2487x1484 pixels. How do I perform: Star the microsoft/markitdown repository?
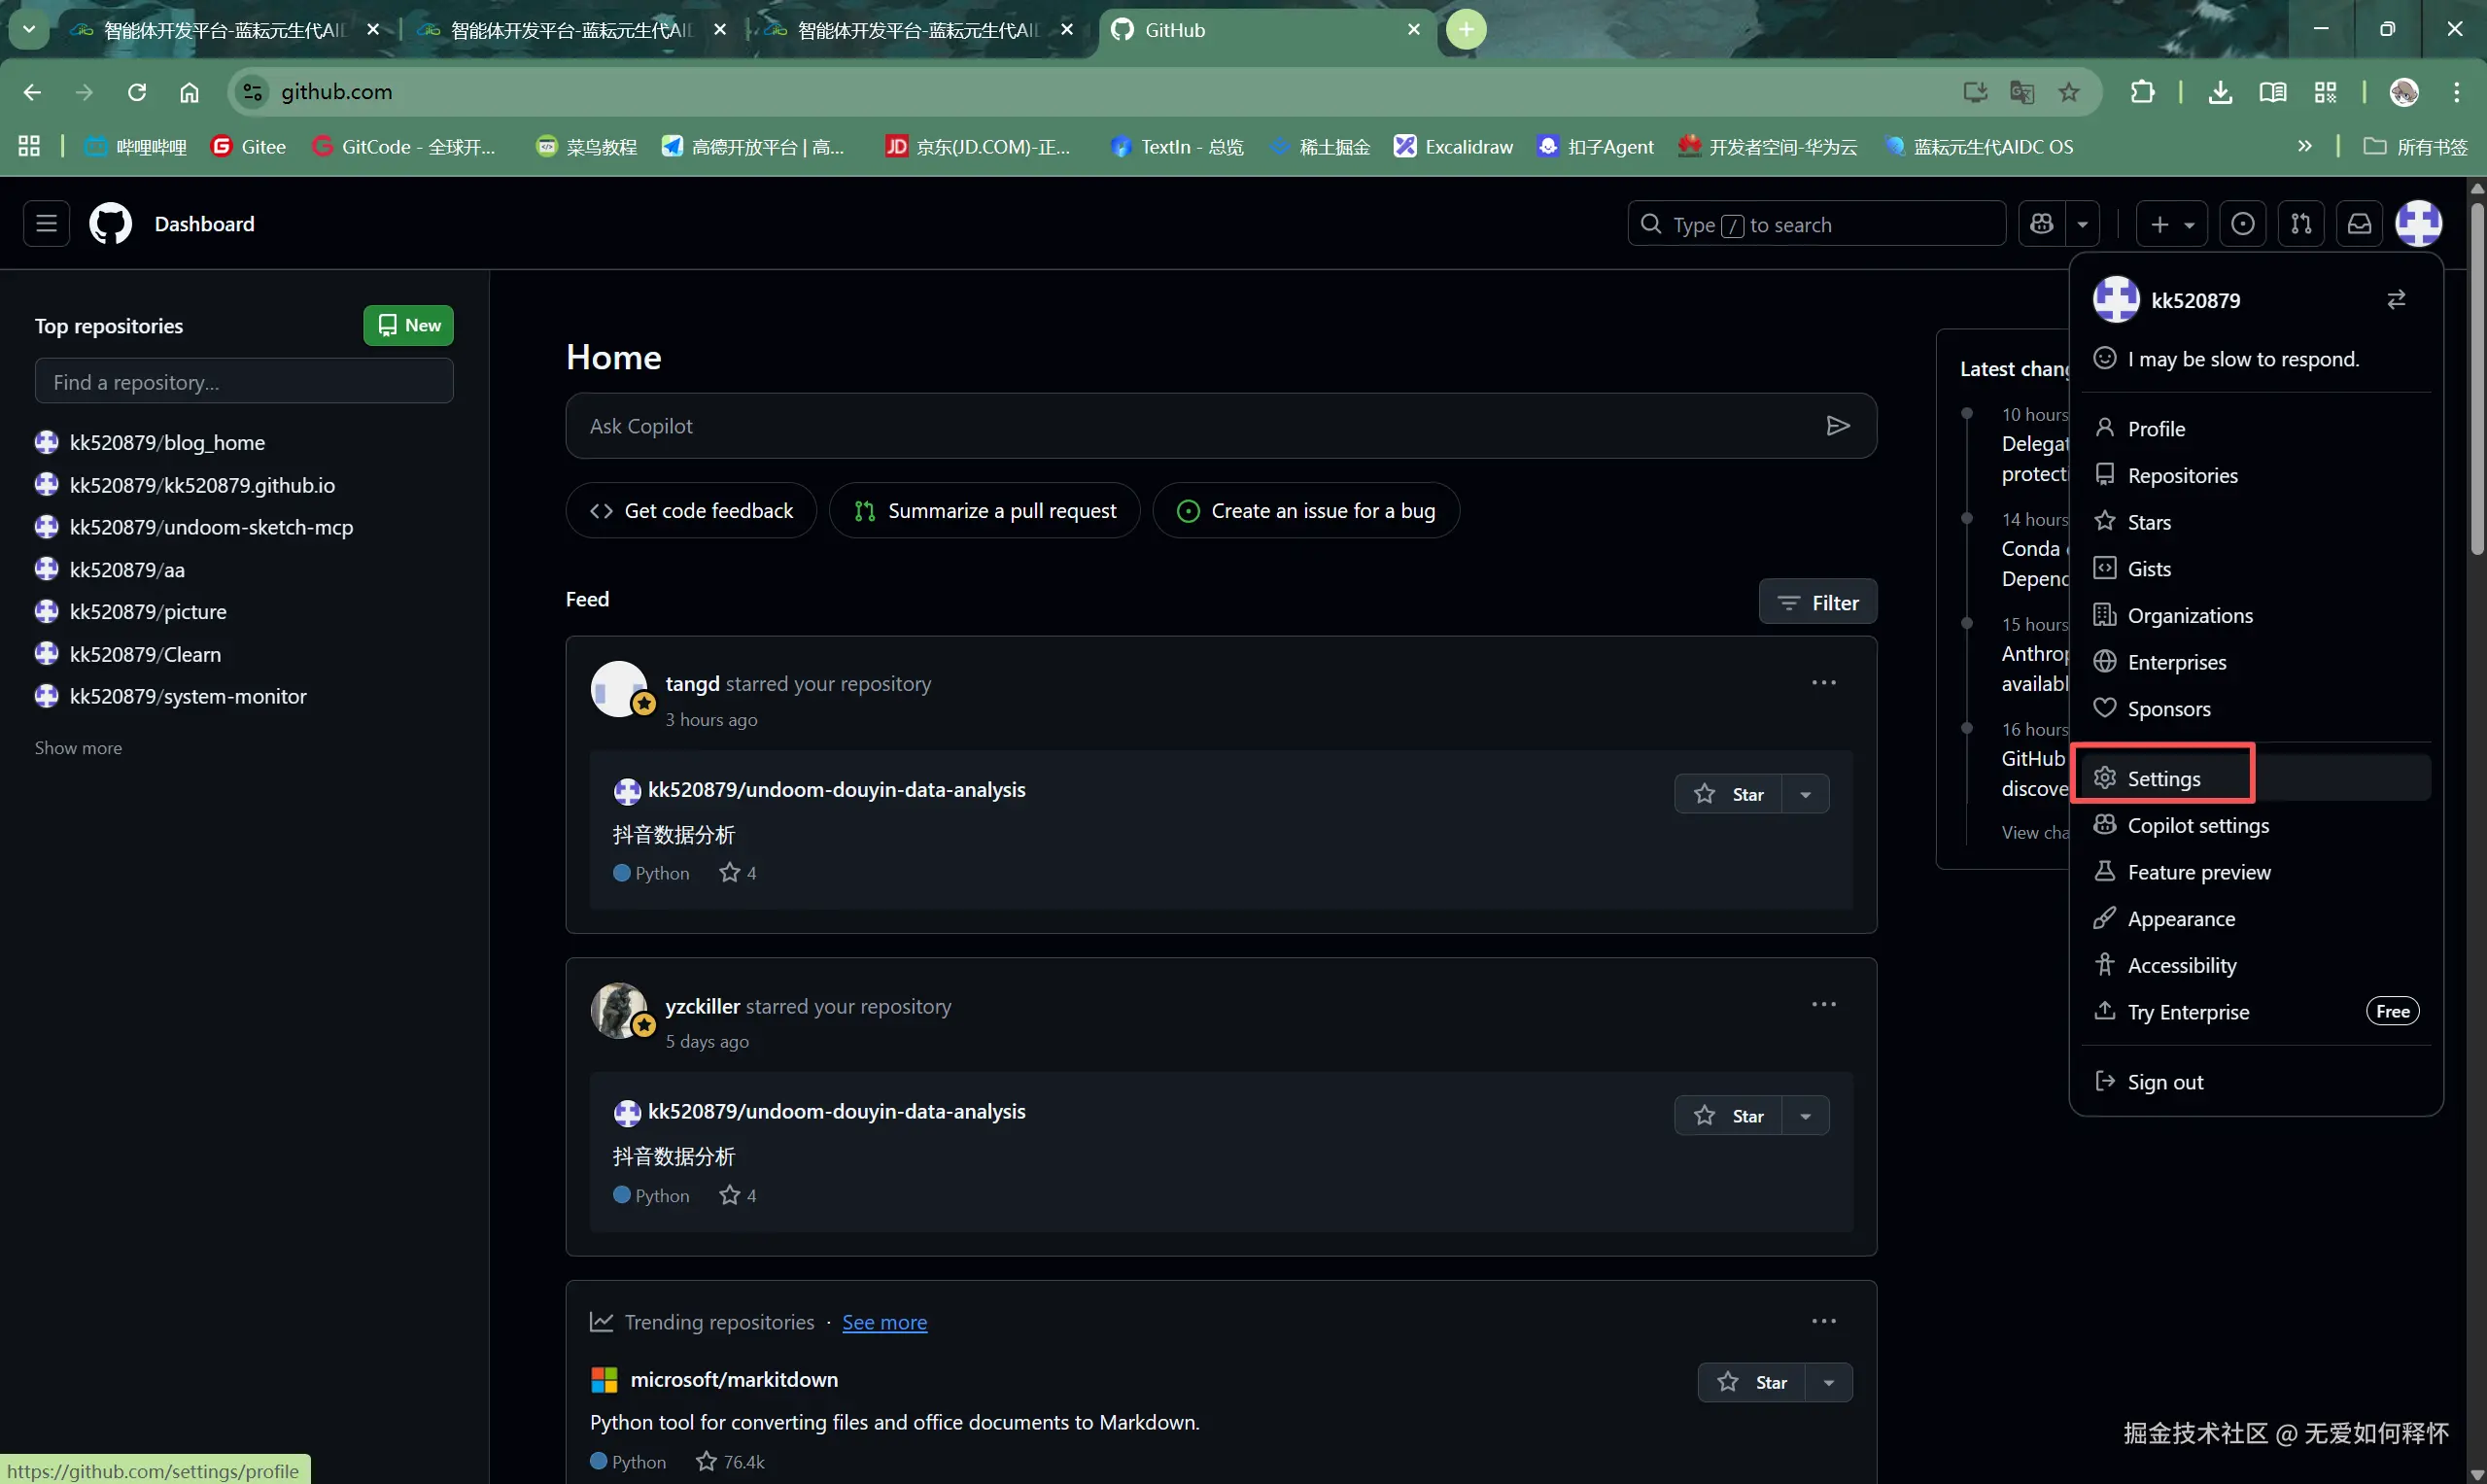[x=1751, y=1382]
